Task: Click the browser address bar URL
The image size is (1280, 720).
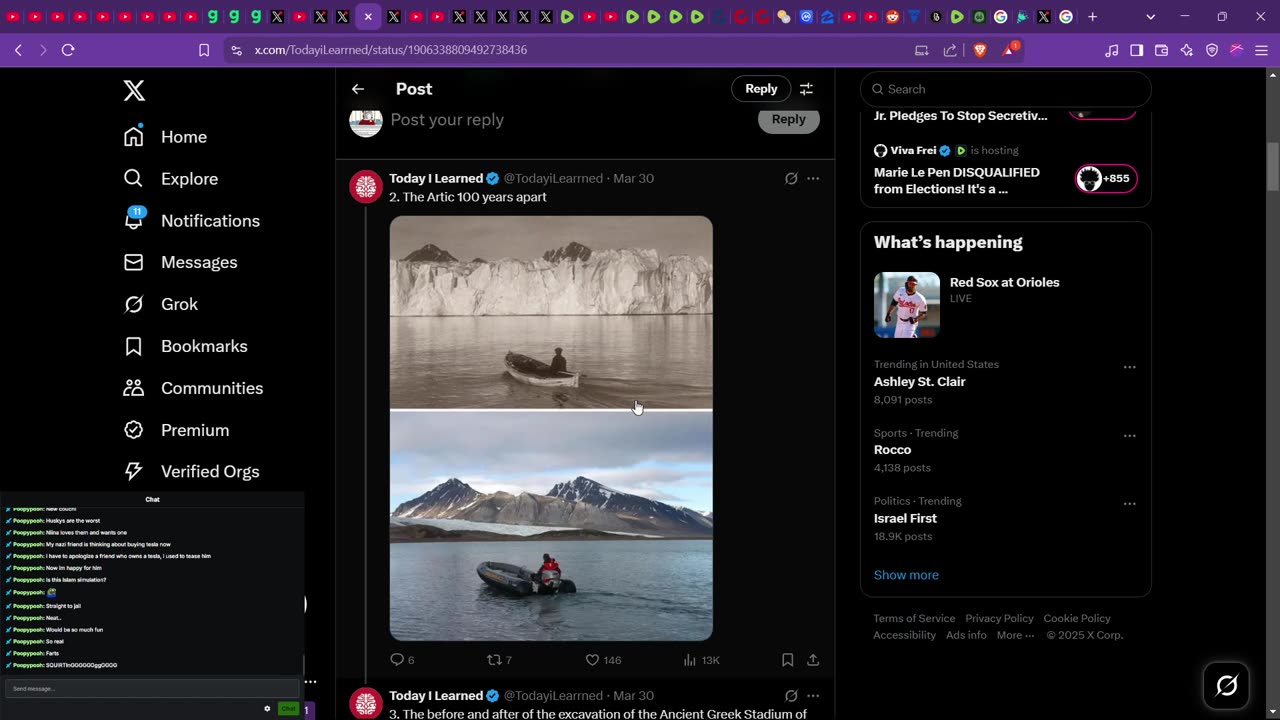Action: tap(391, 50)
